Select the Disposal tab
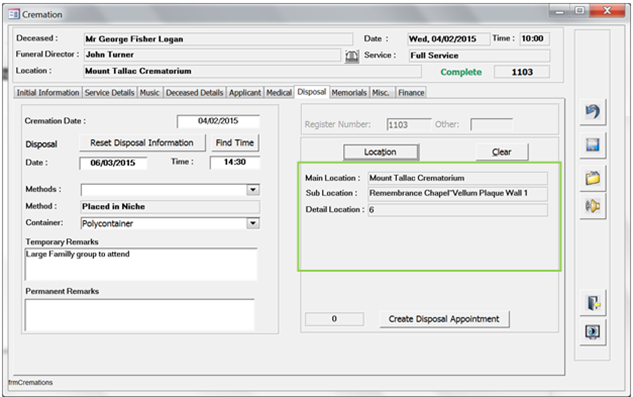Viewport: 633px width, 397px height. pos(312,92)
